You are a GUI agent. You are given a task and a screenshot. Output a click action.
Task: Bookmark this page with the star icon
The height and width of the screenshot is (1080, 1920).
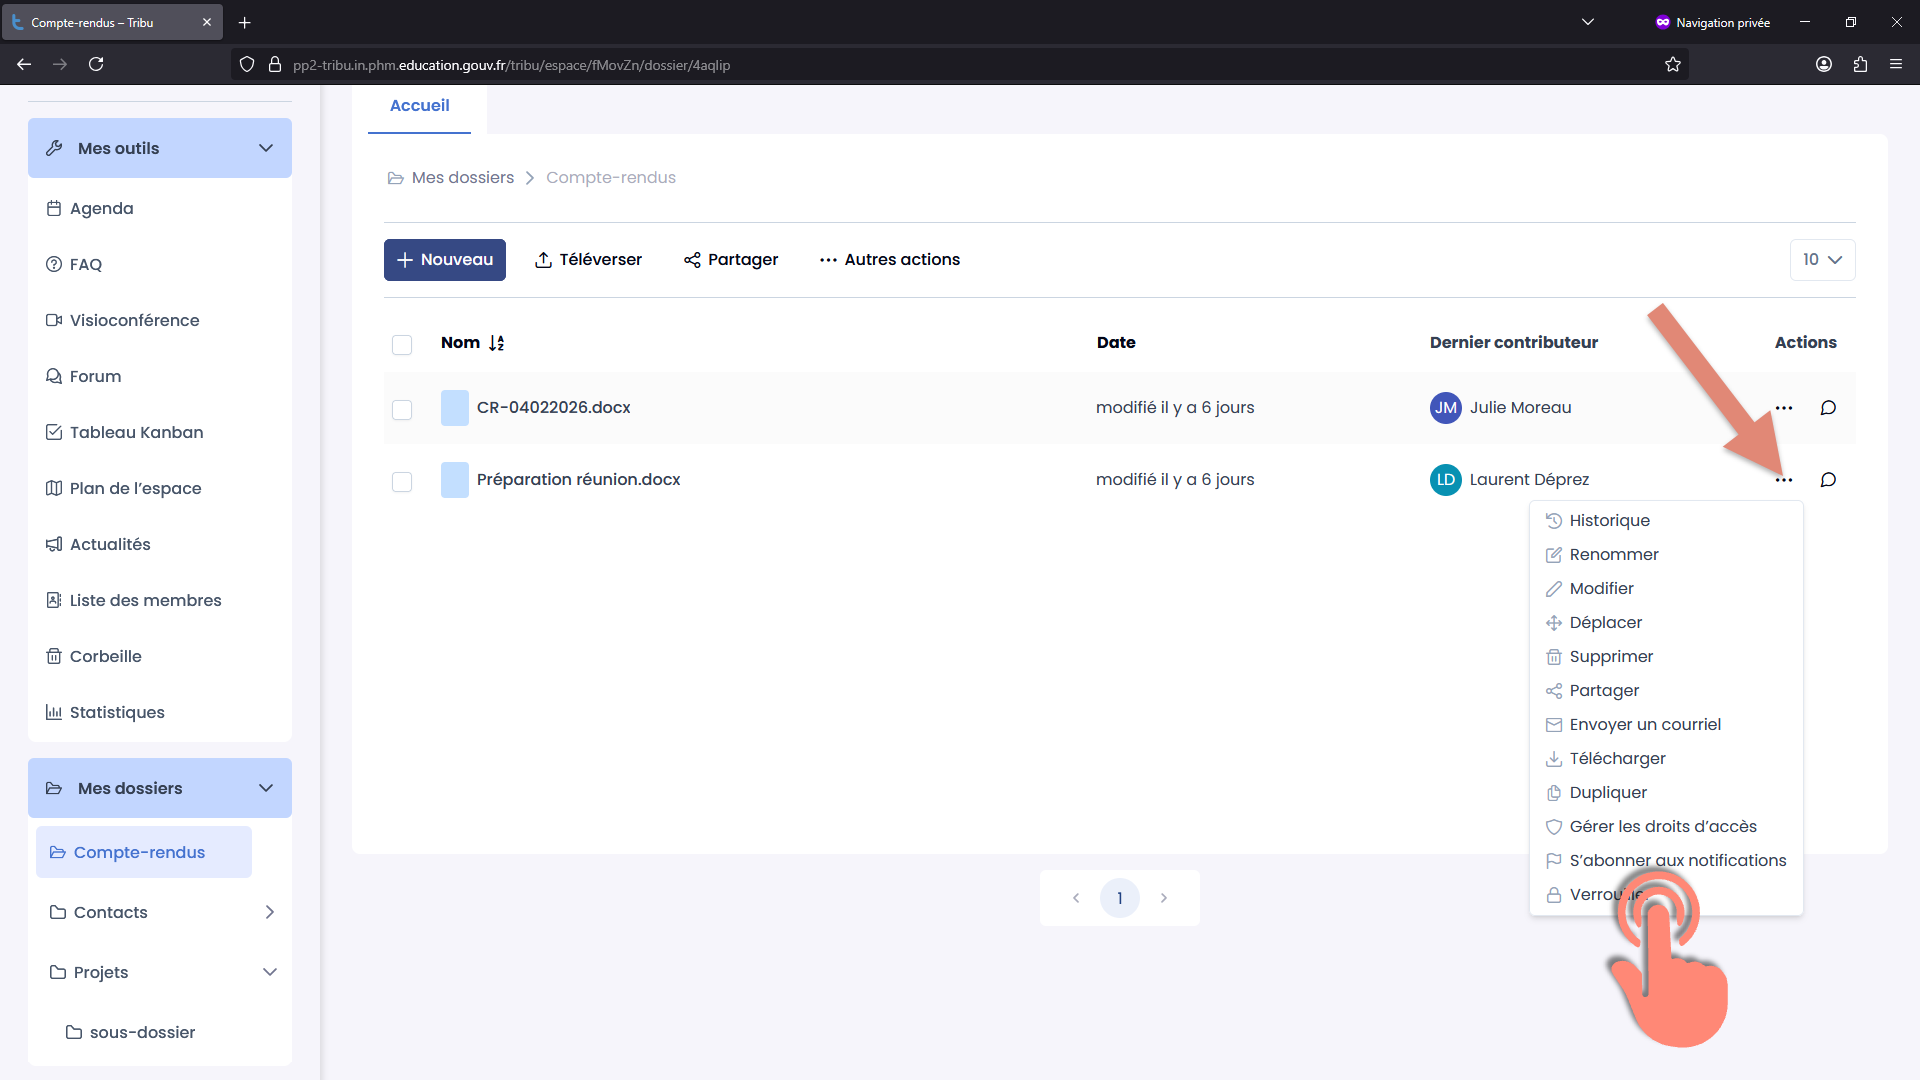coord(1673,64)
